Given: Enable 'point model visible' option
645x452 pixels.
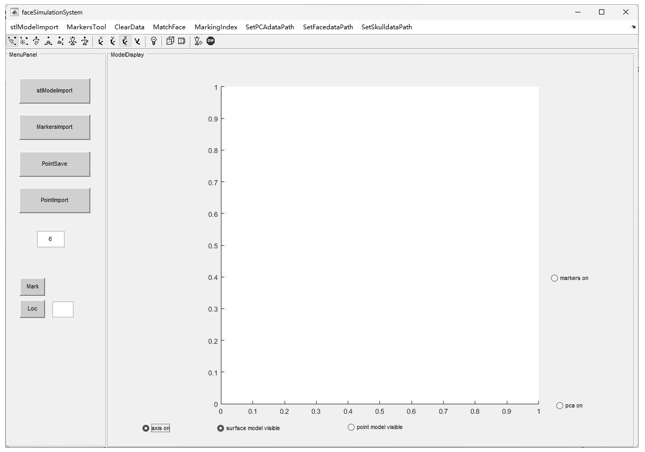Looking at the screenshot, I should (351, 427).
